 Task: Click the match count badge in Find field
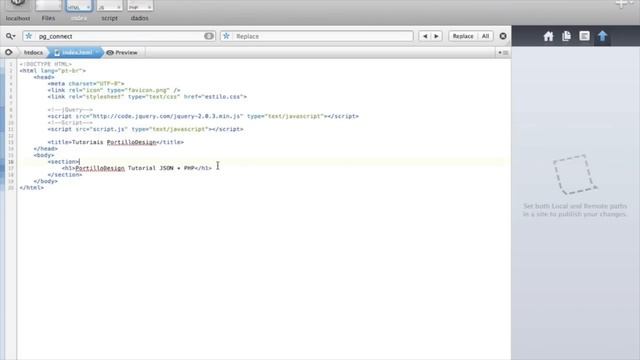click(209, 36)
